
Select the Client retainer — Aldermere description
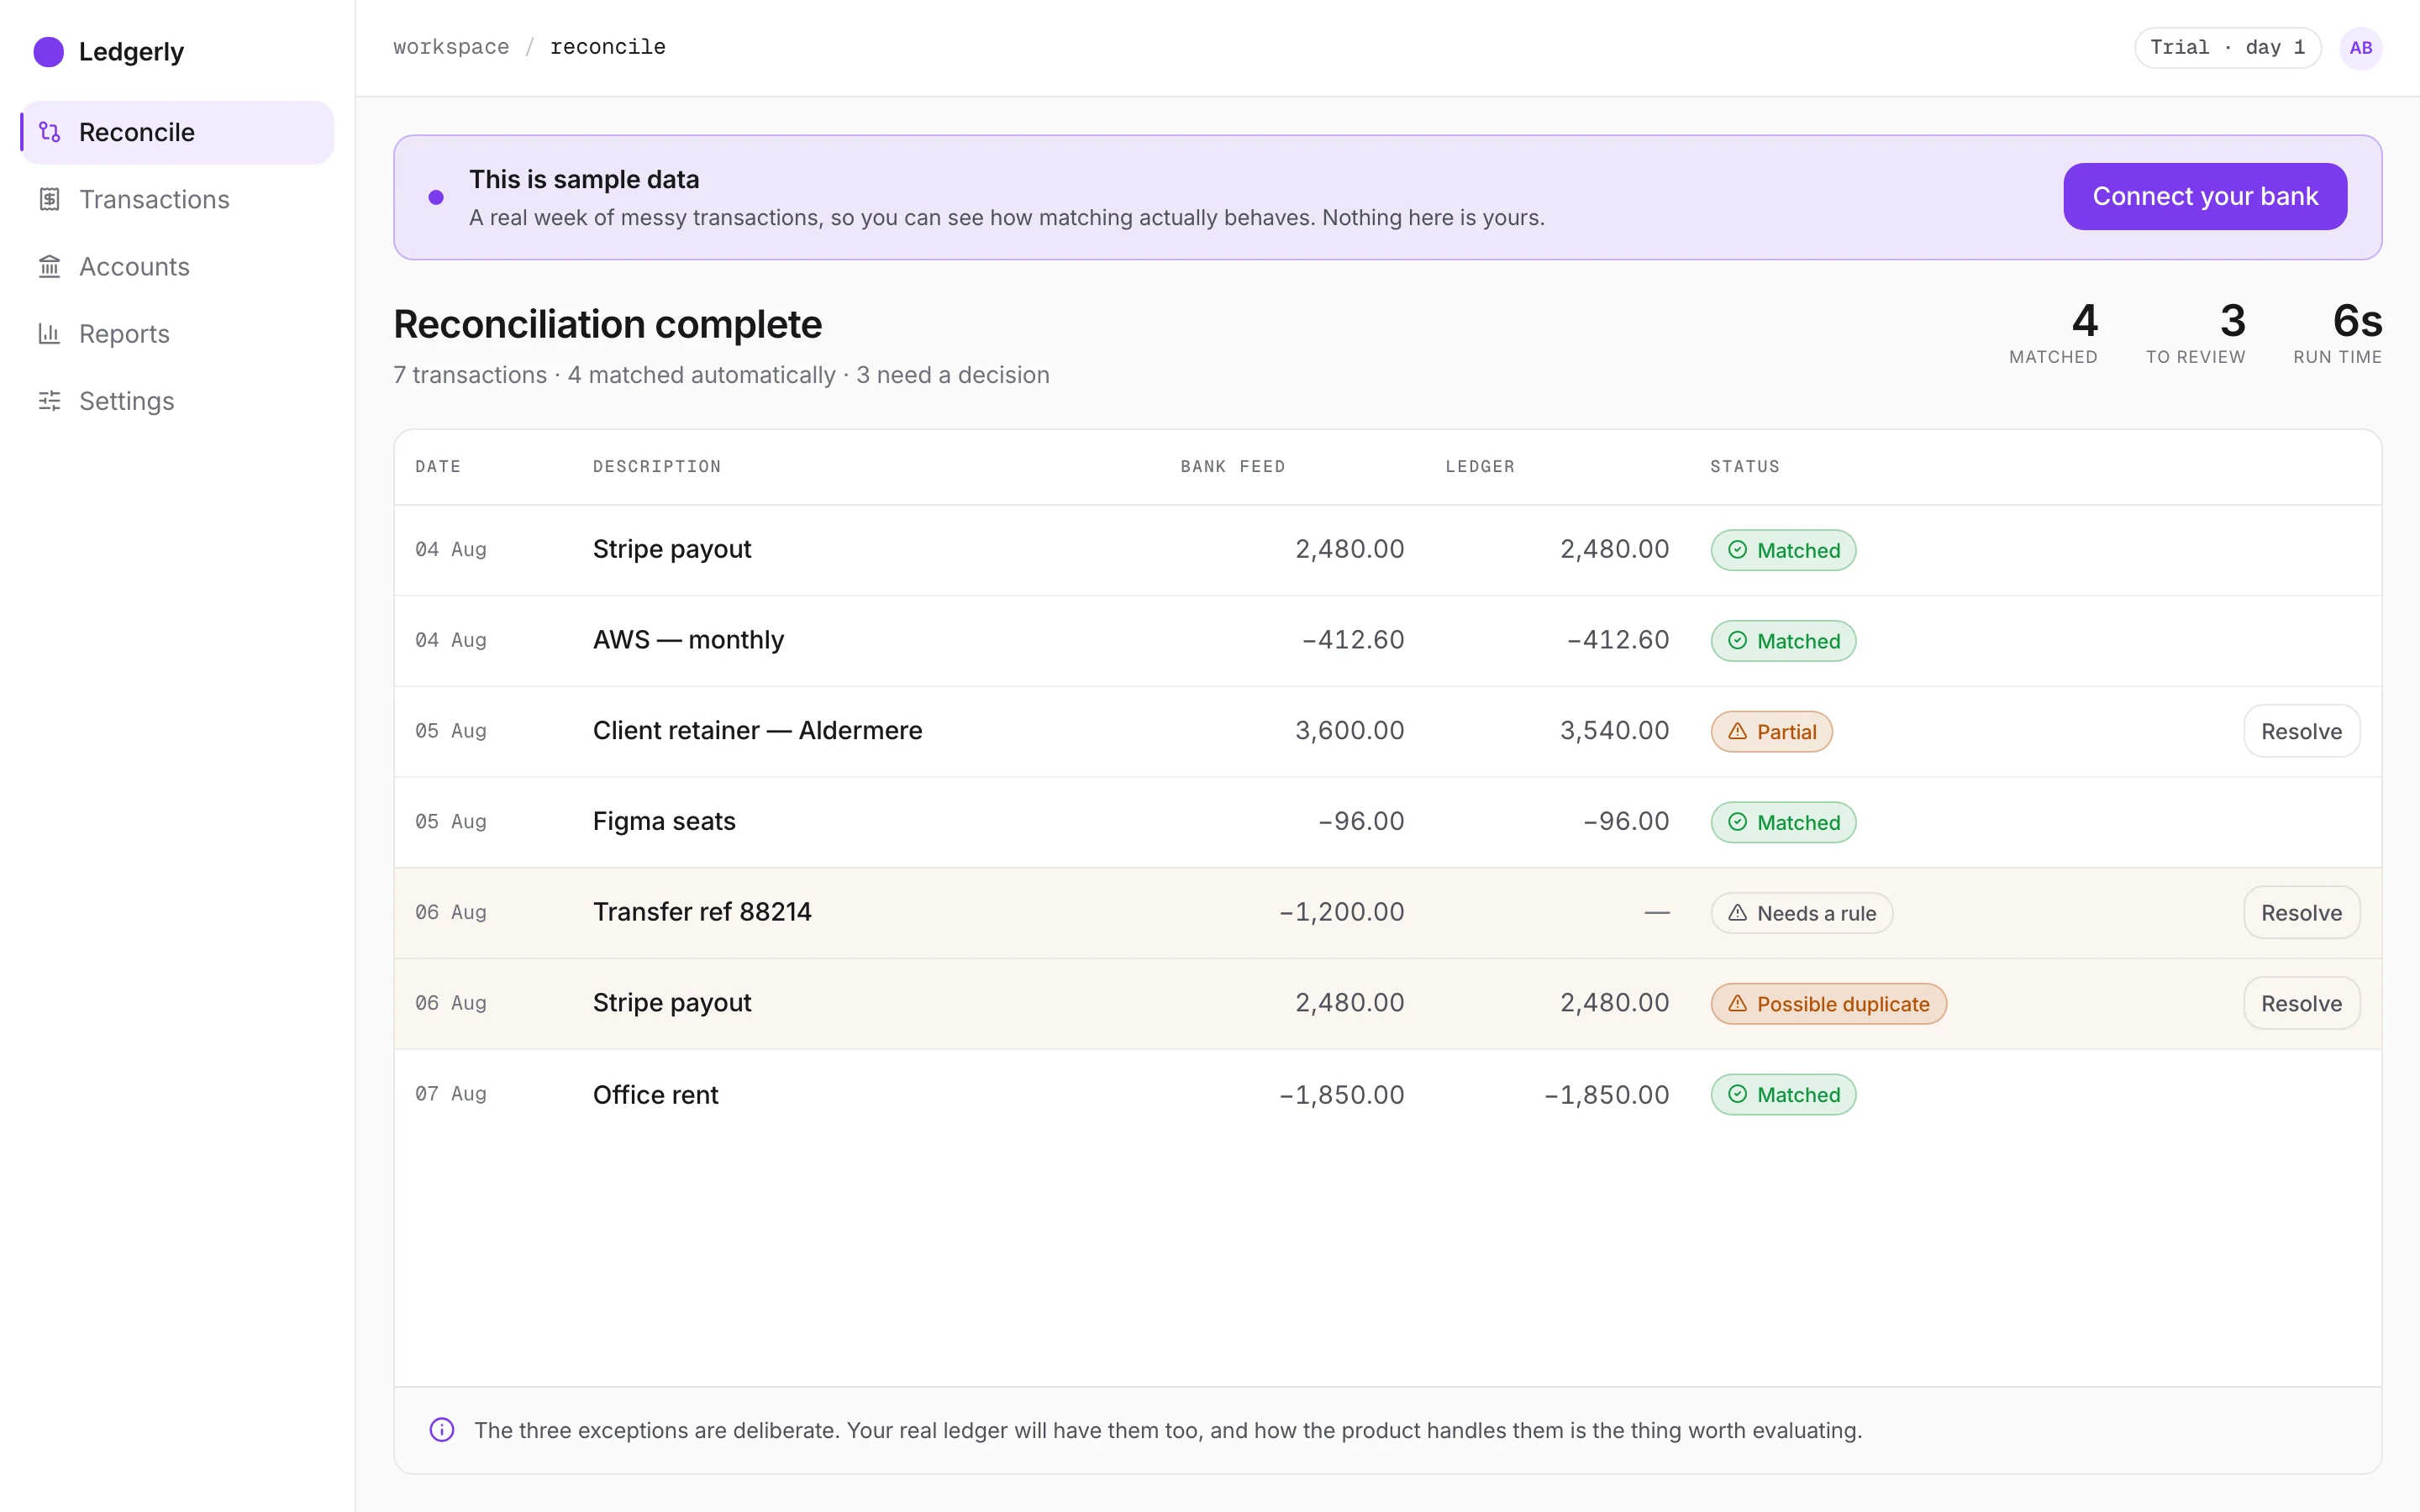(757, 731)
